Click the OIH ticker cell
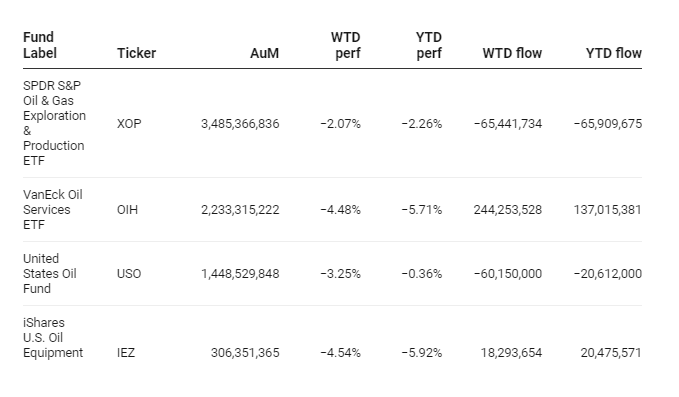The image size is (679, 397). 127,210
